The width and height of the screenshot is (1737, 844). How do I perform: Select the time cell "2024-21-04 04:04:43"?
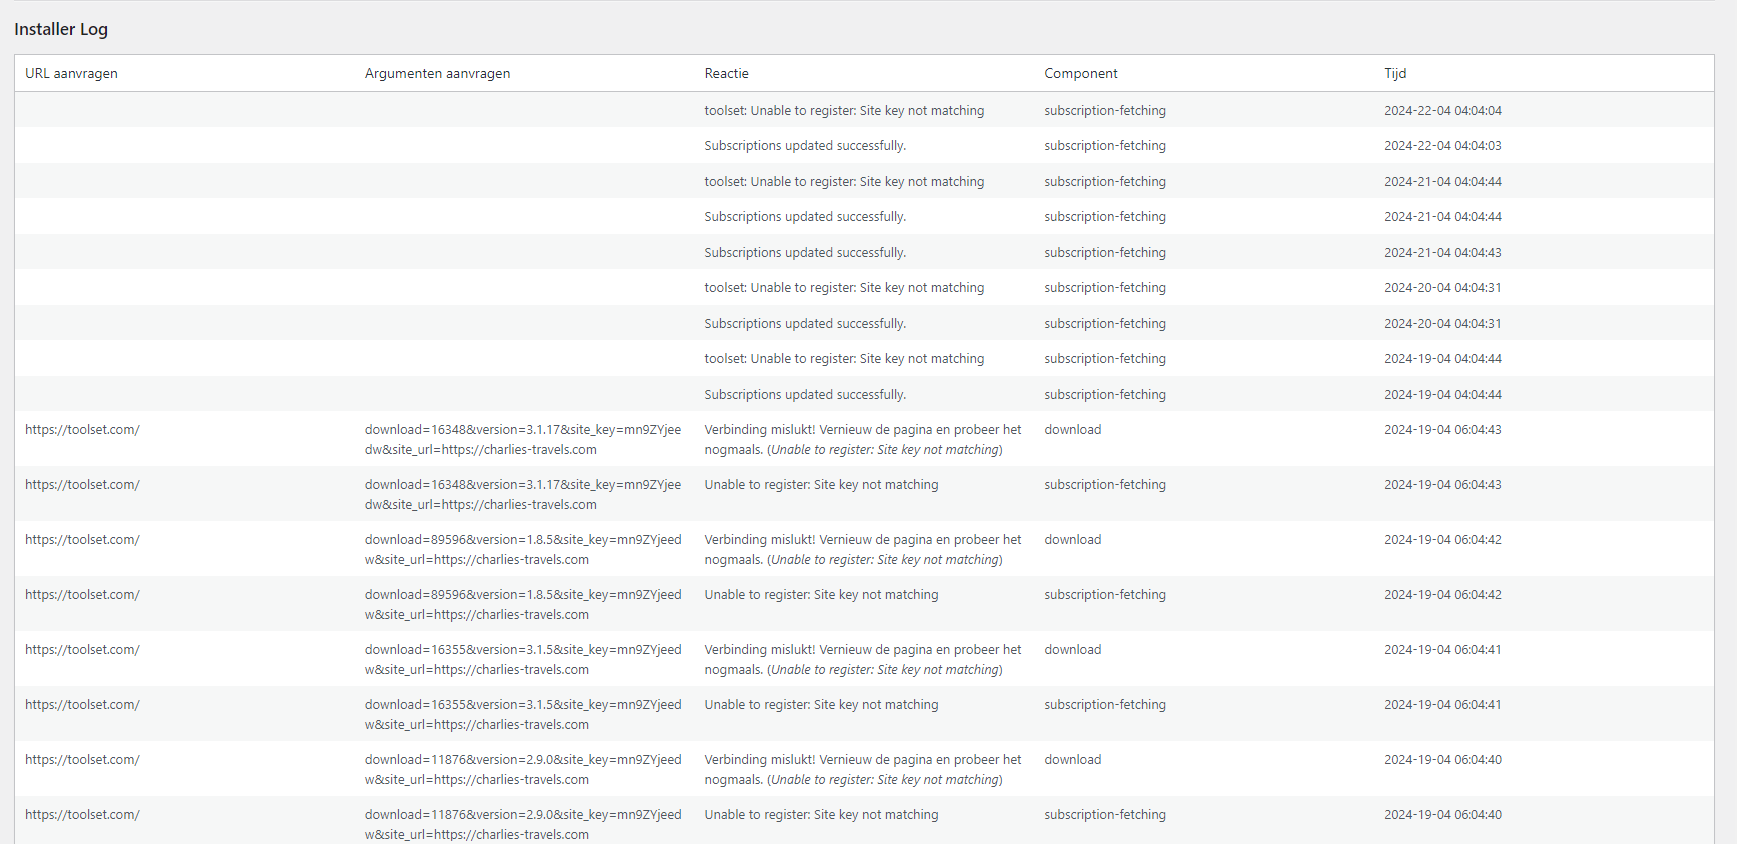point(1442,253)
